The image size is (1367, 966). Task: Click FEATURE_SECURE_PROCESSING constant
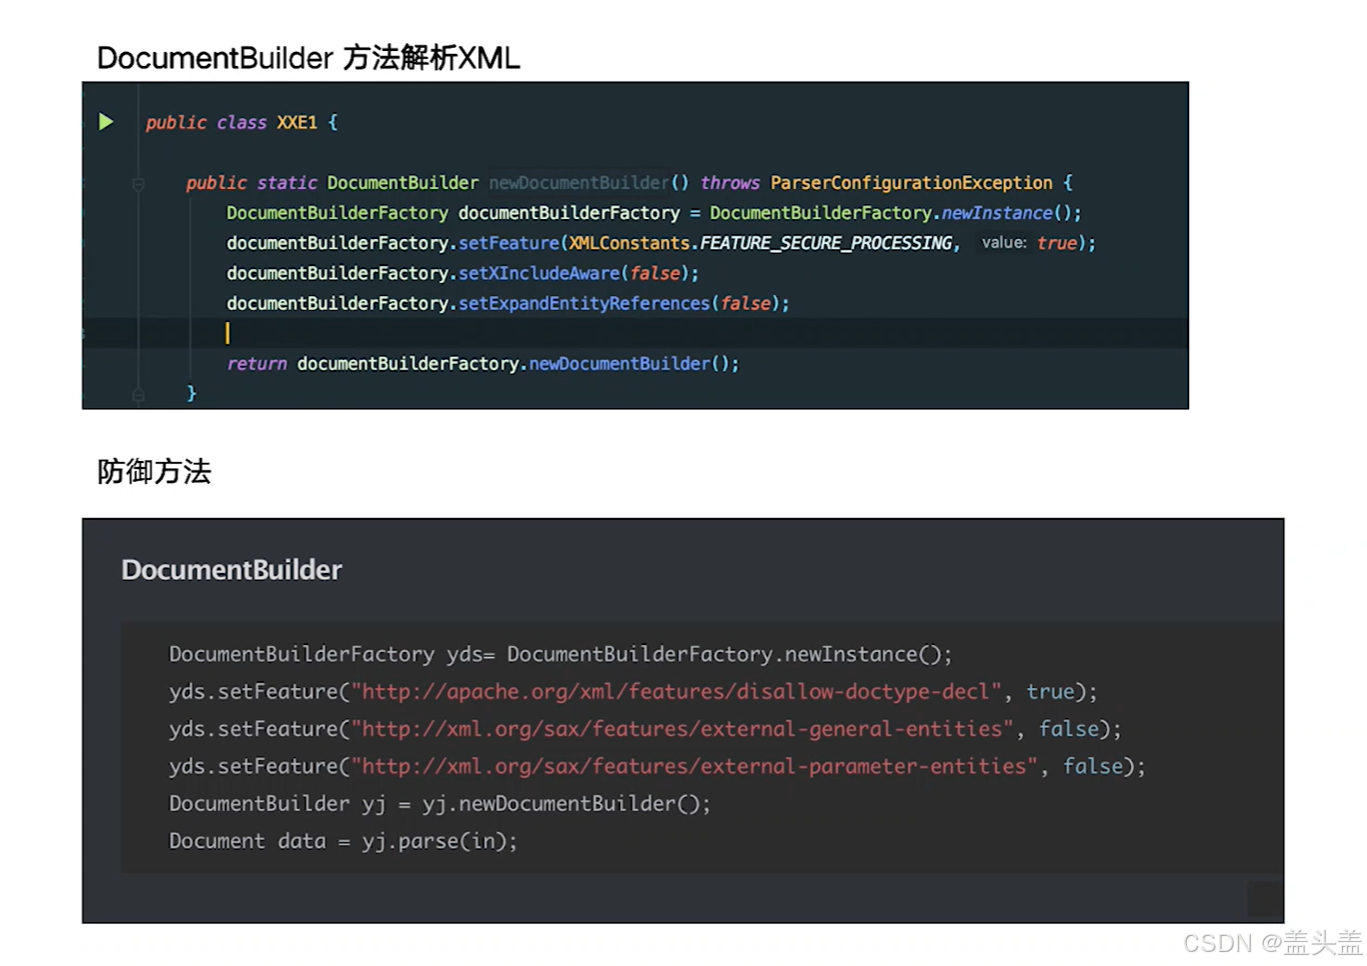825,243
